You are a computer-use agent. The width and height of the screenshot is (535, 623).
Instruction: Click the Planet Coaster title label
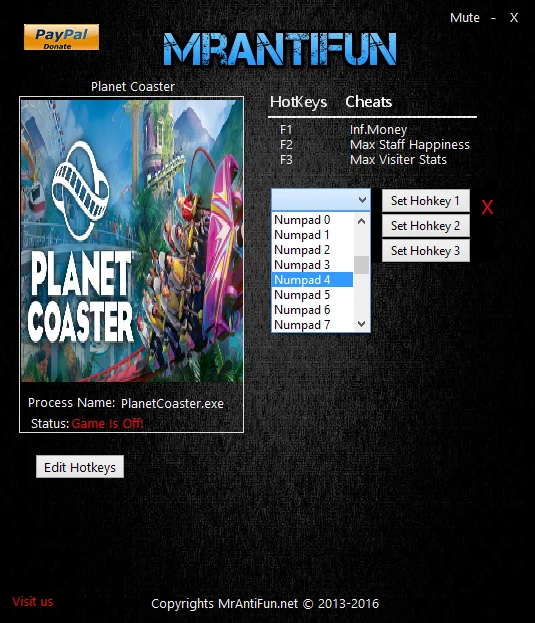[x=133, y=87]
